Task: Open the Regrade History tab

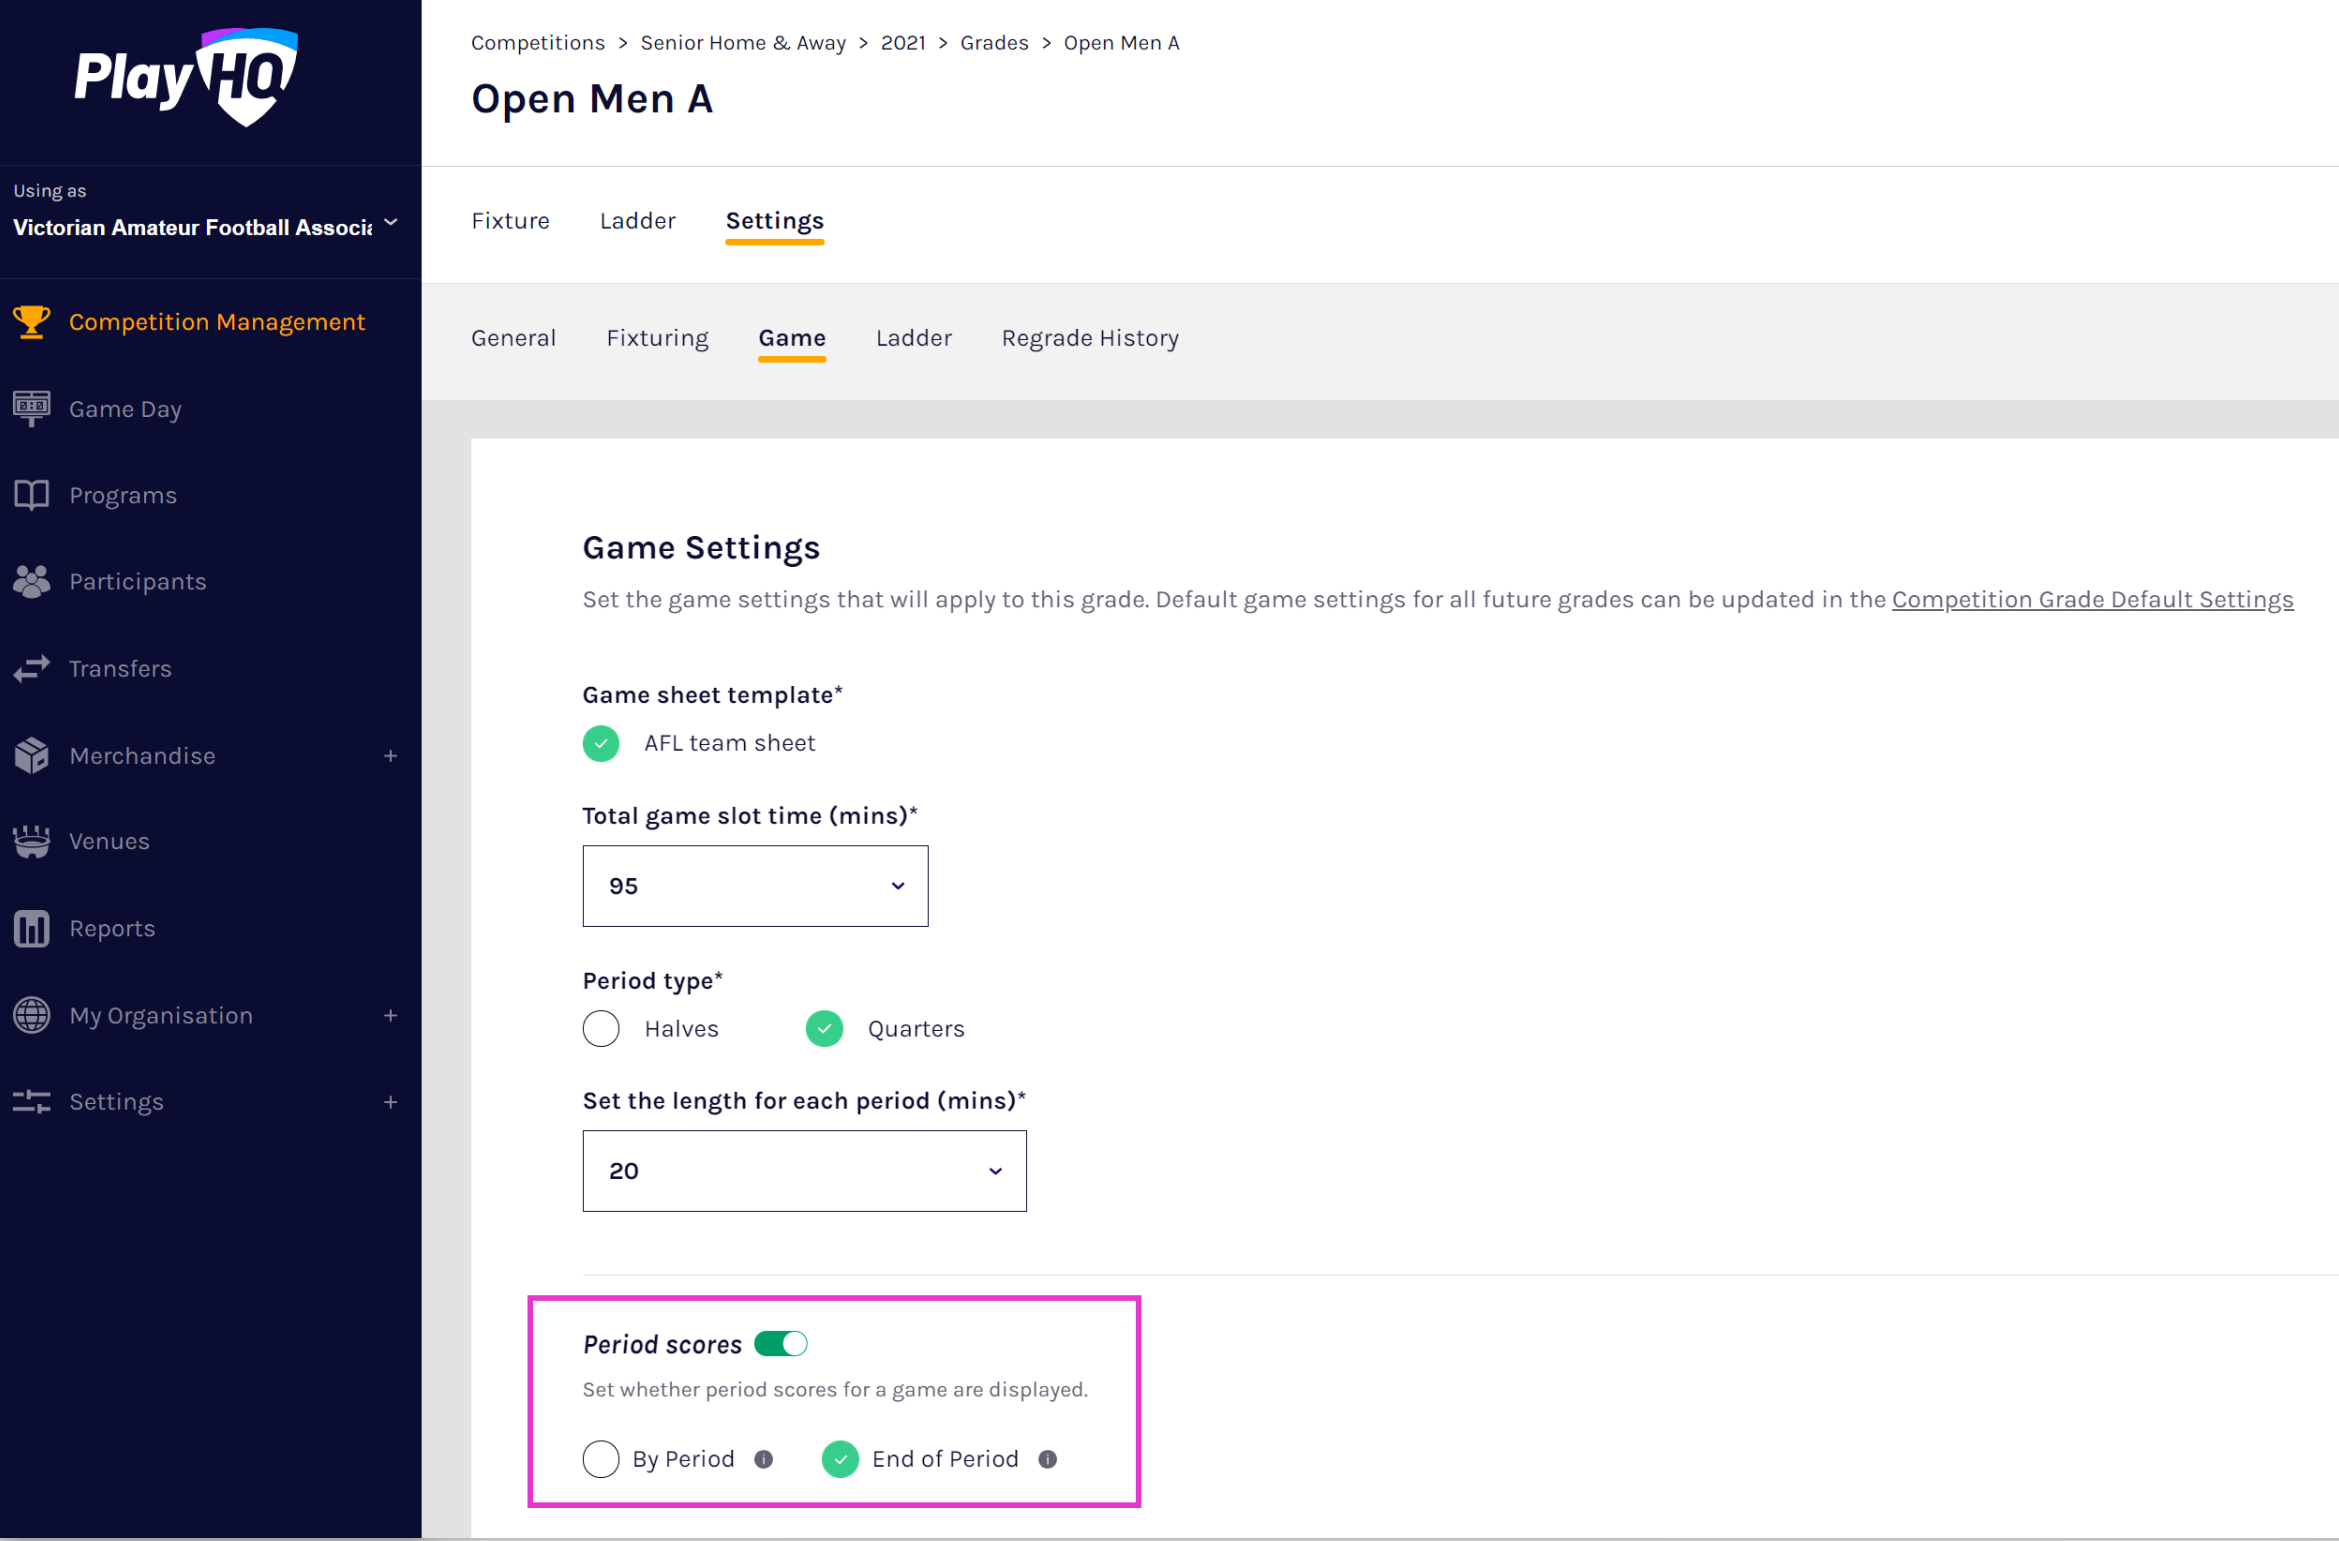Action: click(1090, 338)
